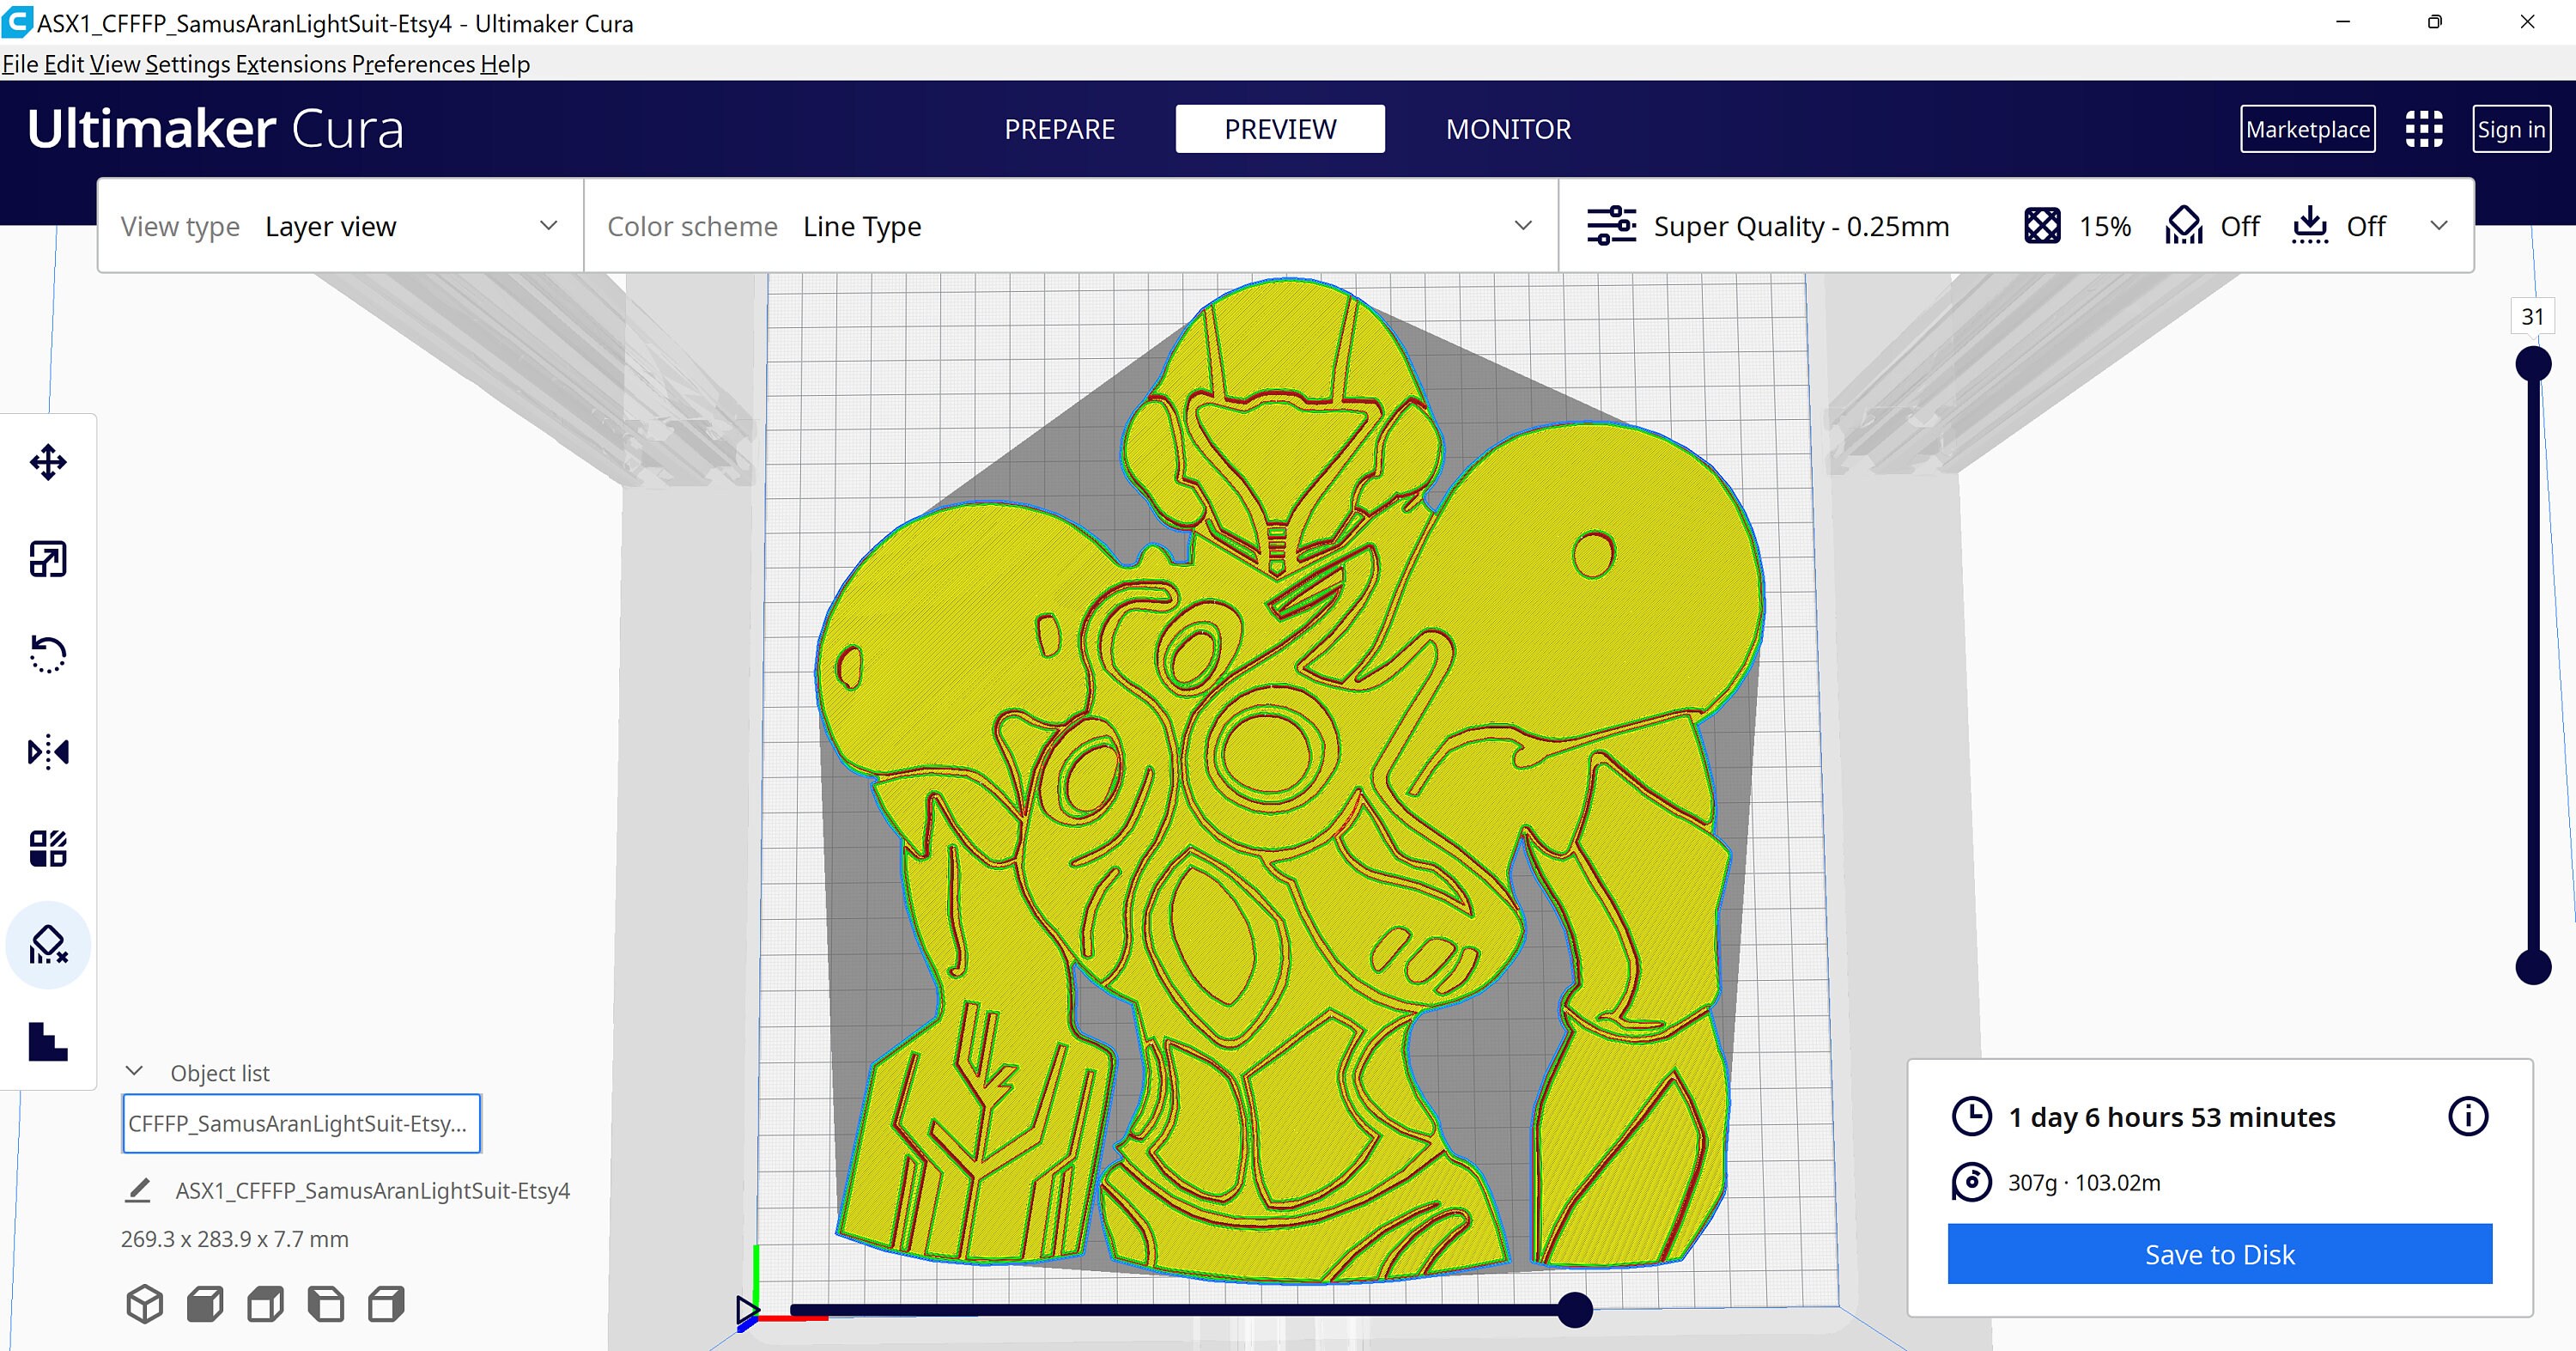Select CFFFP_SamusAranLightSuit-Etsy object in list

click(301, 1123)
